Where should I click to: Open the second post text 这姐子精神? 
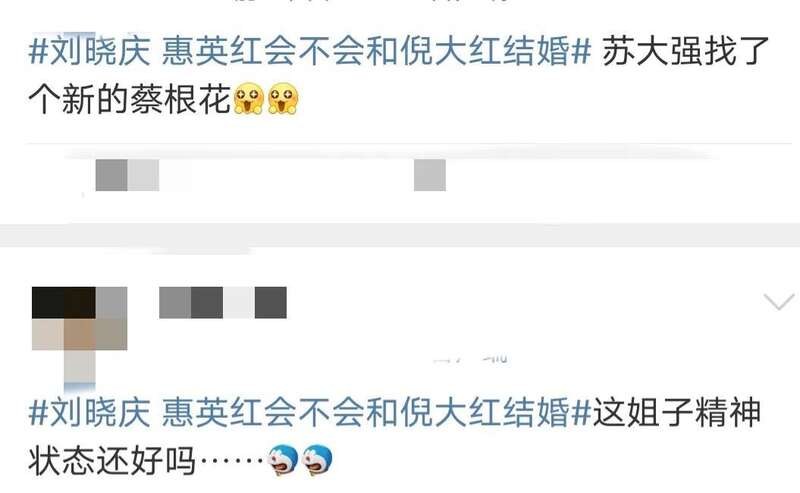(677, 412)
